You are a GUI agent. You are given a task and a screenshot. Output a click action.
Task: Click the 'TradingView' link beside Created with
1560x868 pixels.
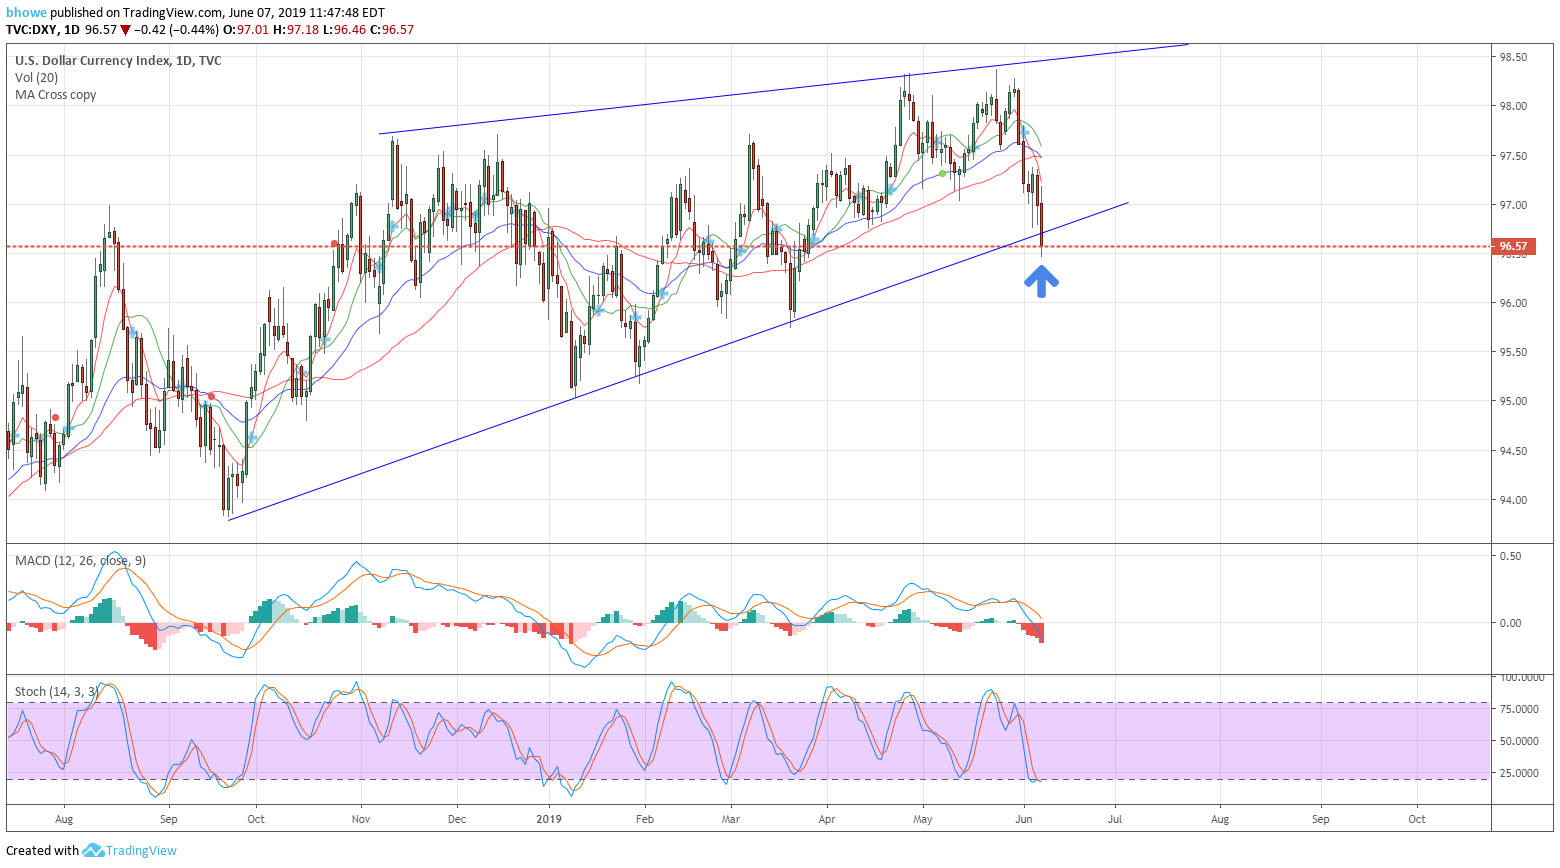click(141, 850)
